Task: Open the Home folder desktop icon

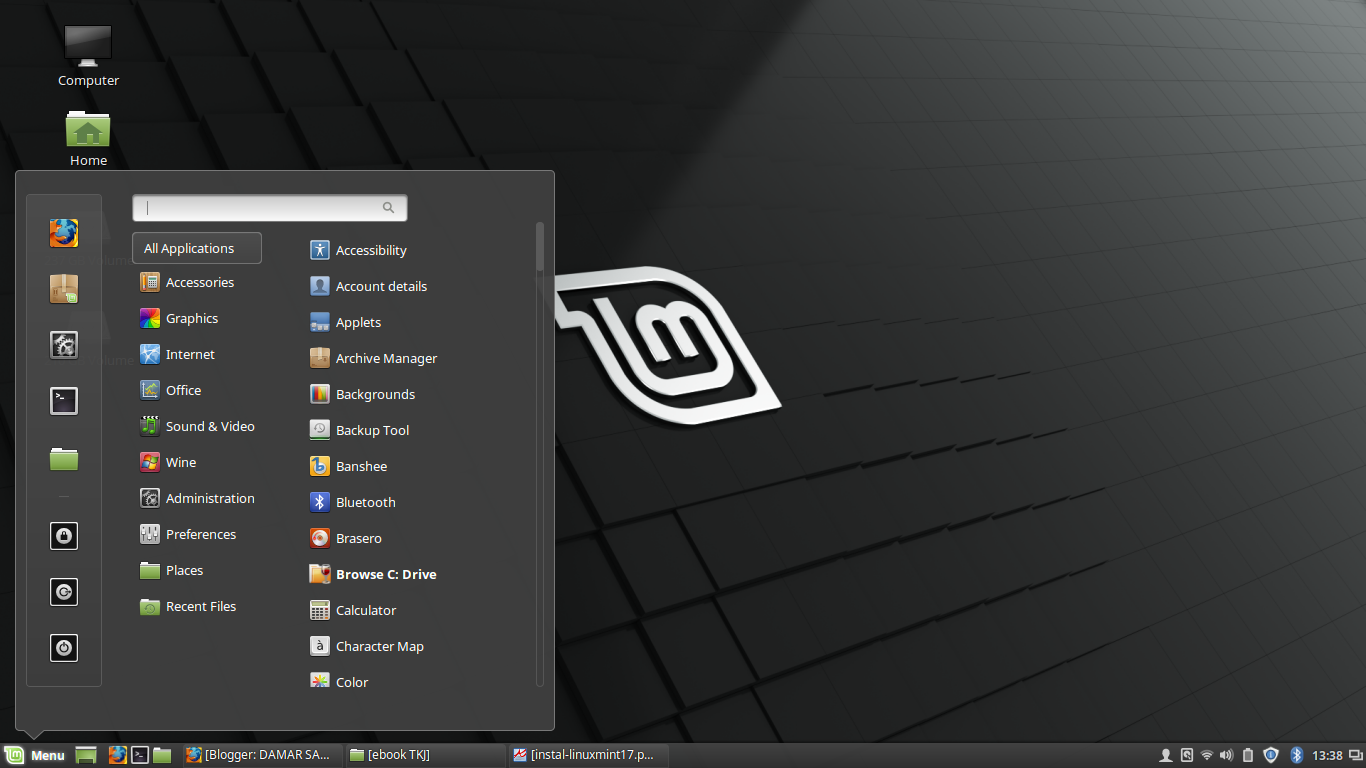Action: [x=88, y=138]
